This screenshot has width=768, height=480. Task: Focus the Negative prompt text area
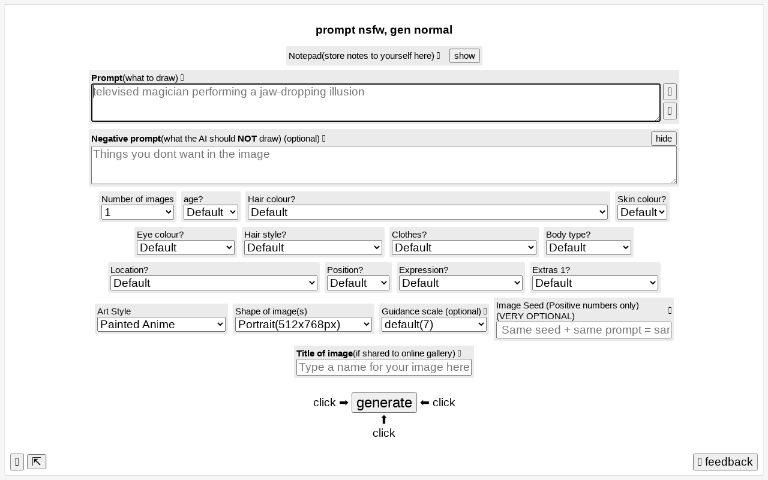(383, 165)
